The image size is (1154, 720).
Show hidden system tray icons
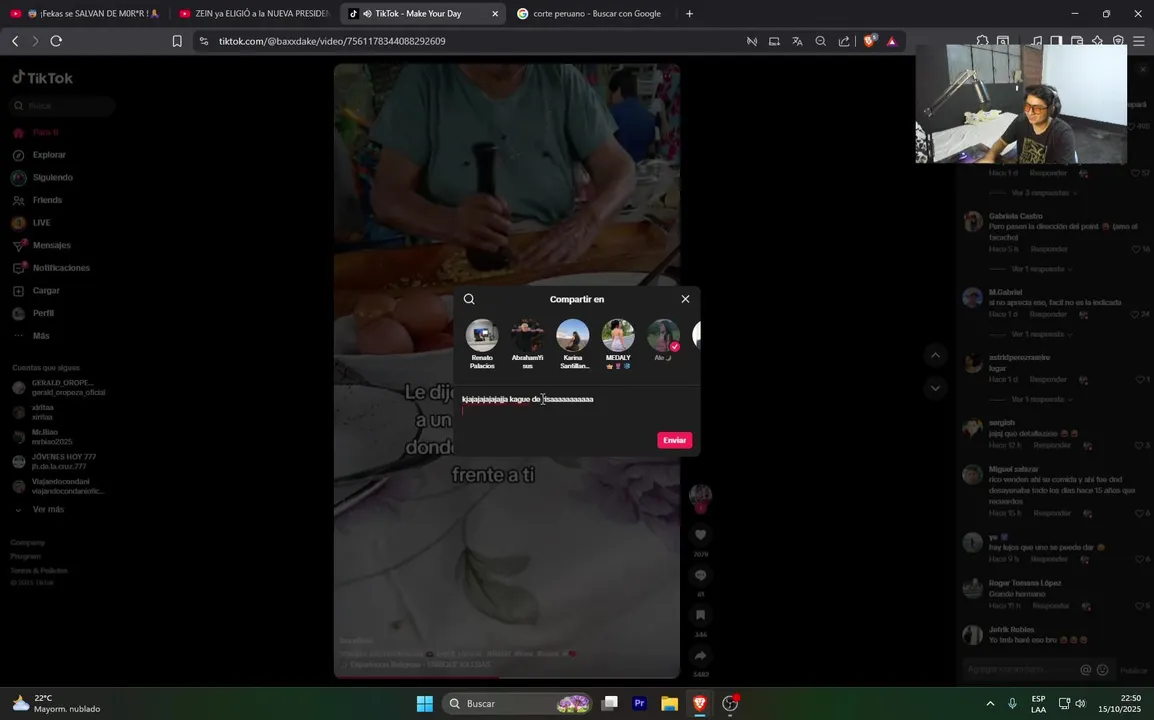click(x=990, y=704)
